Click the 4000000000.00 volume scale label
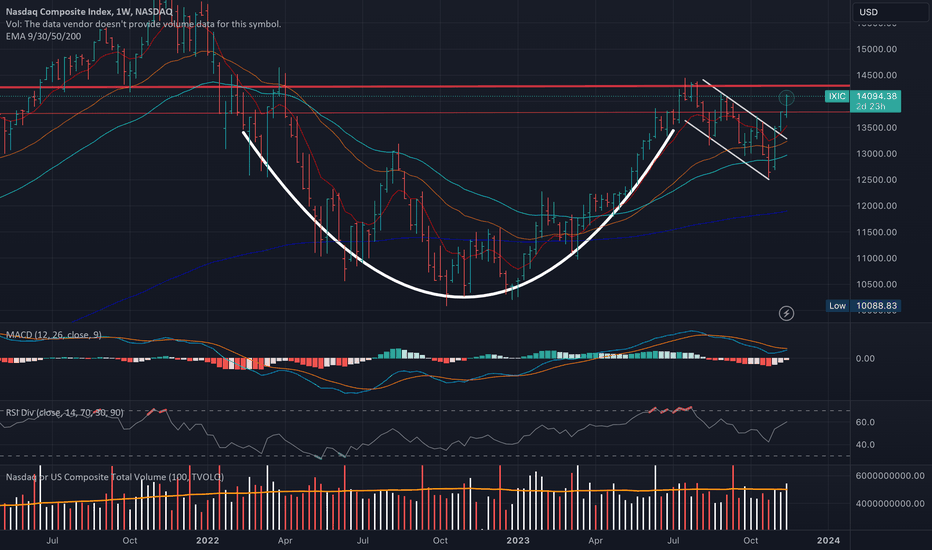The height and width of the screenshot is (550, 932). pyautogui.click(x=890, y=504)
